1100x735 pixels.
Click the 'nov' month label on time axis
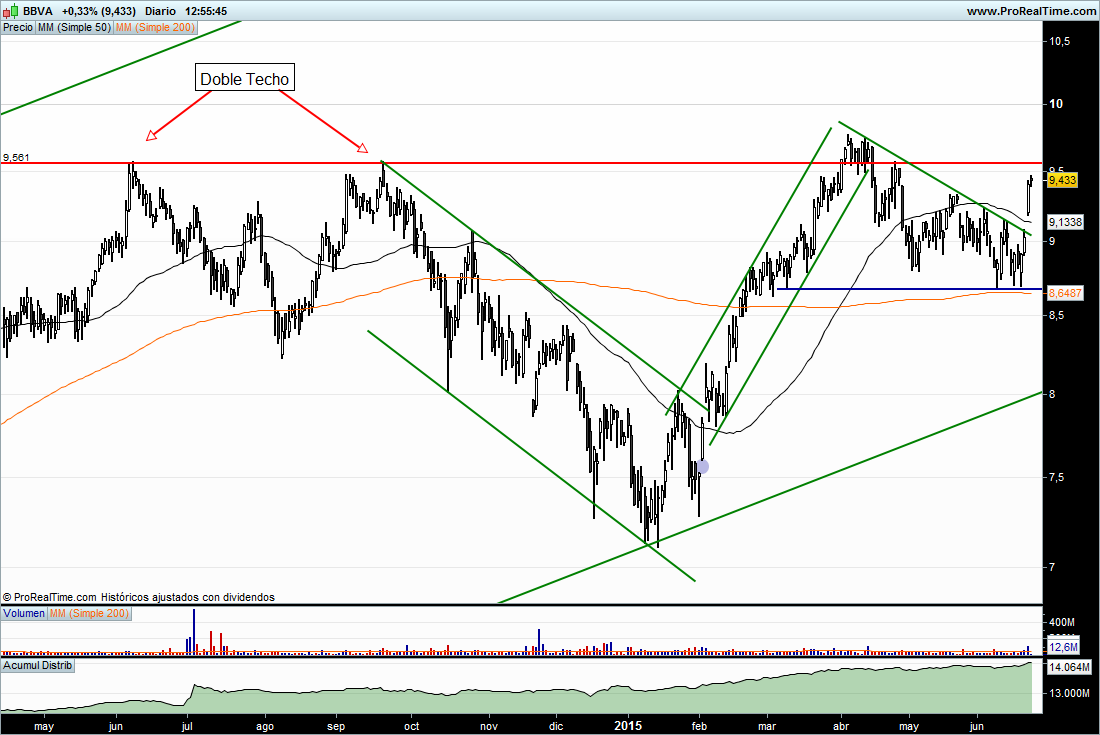coord(489,726)
